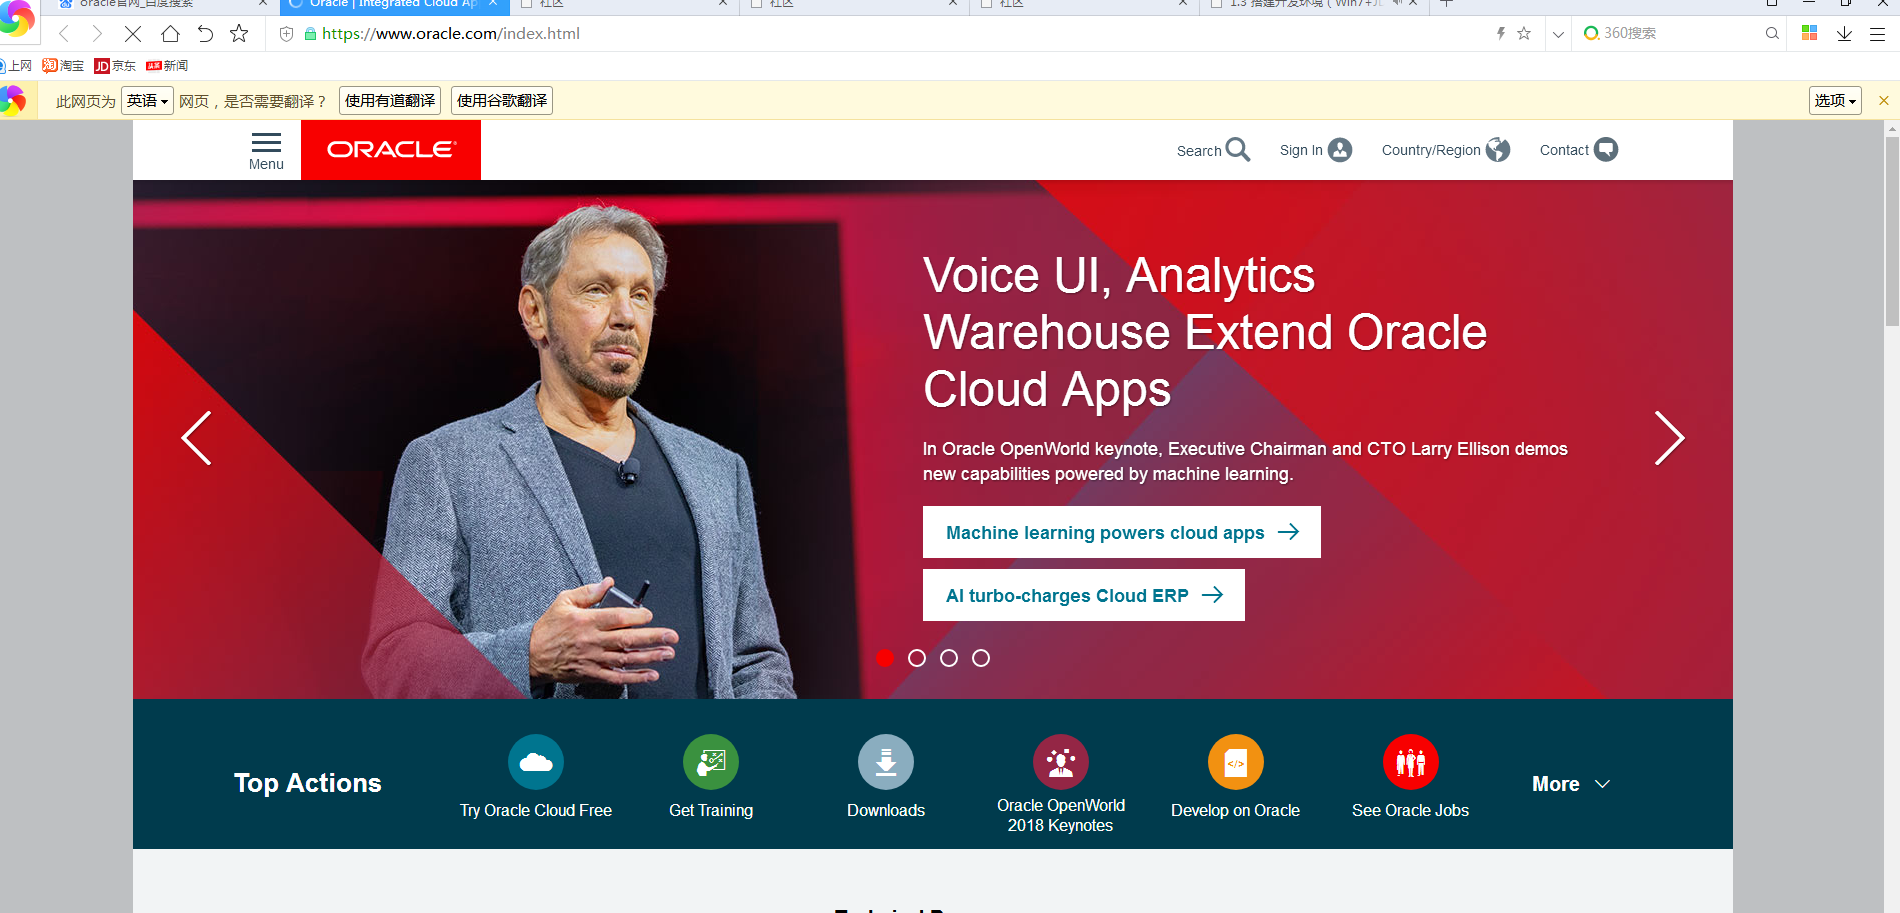The image size is (1900, 913).
Task: Click 使用谷歌翻译 button
Action: point(502,101)
